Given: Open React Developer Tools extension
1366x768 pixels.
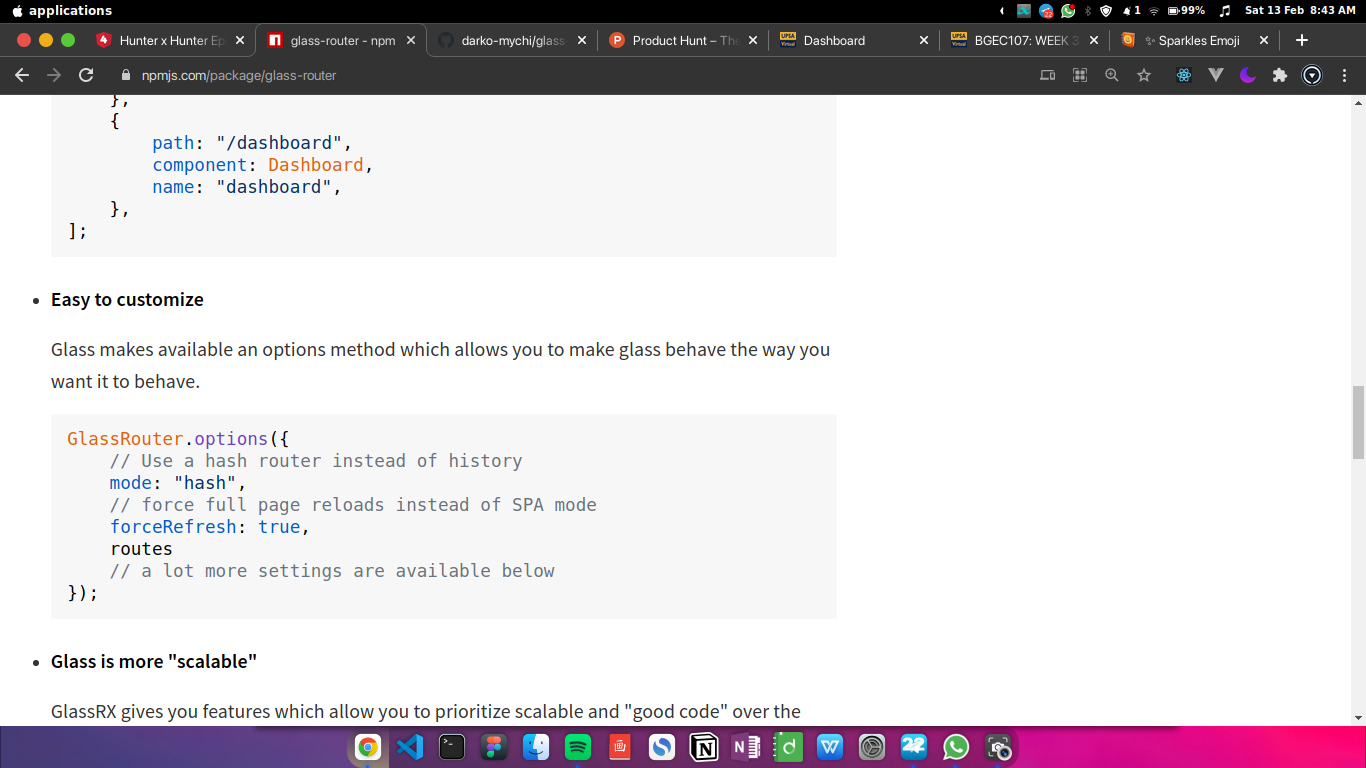Looking at the screenshot, I should (x=1184, y=75).
